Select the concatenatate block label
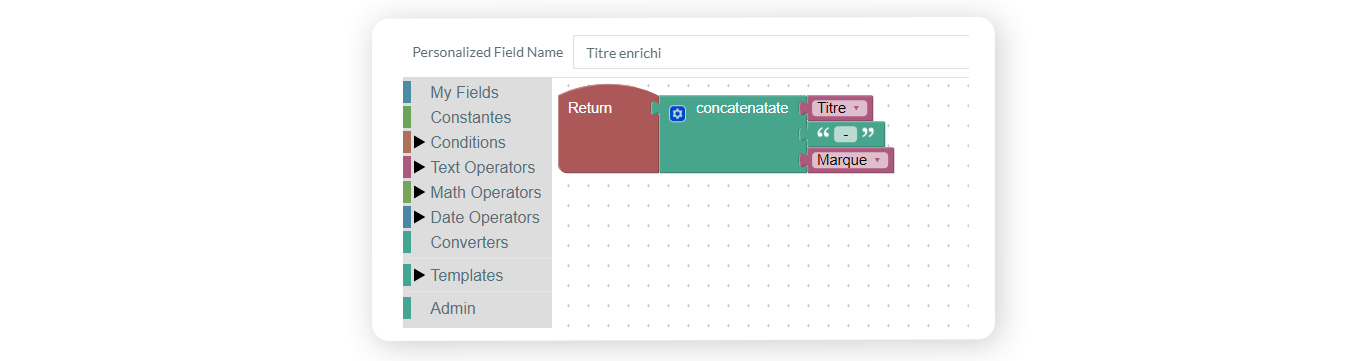 click(742, 108)
